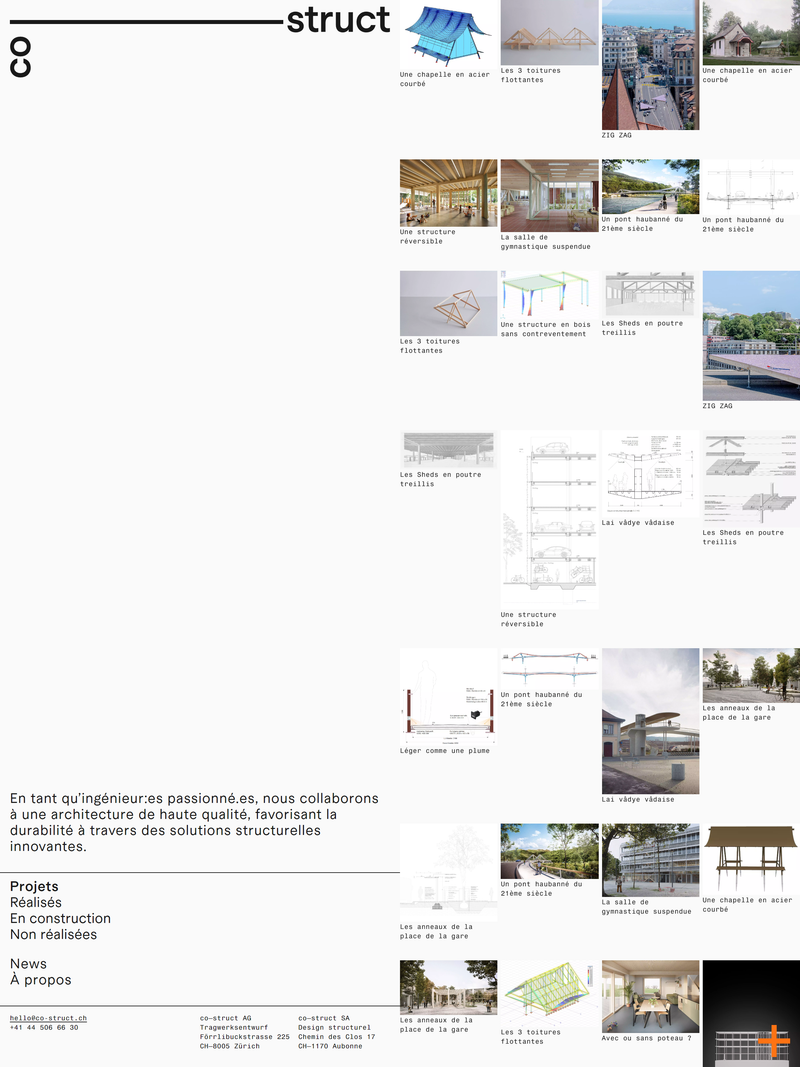Filter projects by Réalisés
The width and height of the screenshot is (800, 1067).
point(35,902)
